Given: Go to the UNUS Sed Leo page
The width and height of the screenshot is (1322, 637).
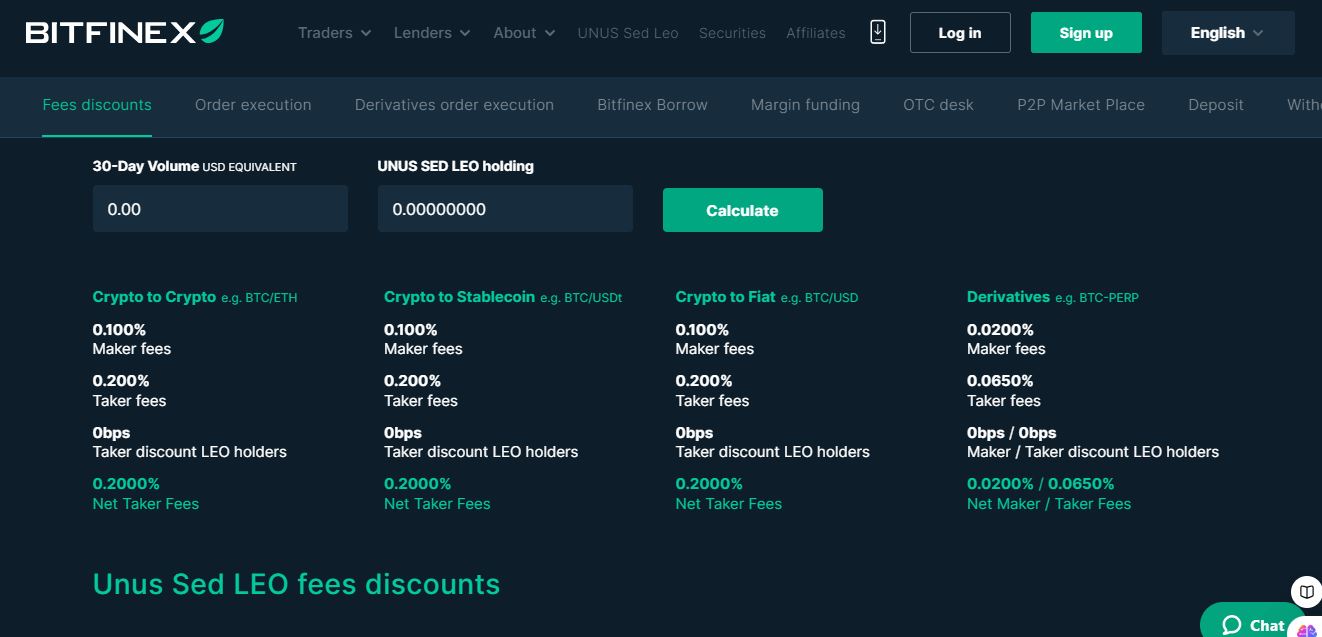Looking at the screenshot, I should (628, 33).
